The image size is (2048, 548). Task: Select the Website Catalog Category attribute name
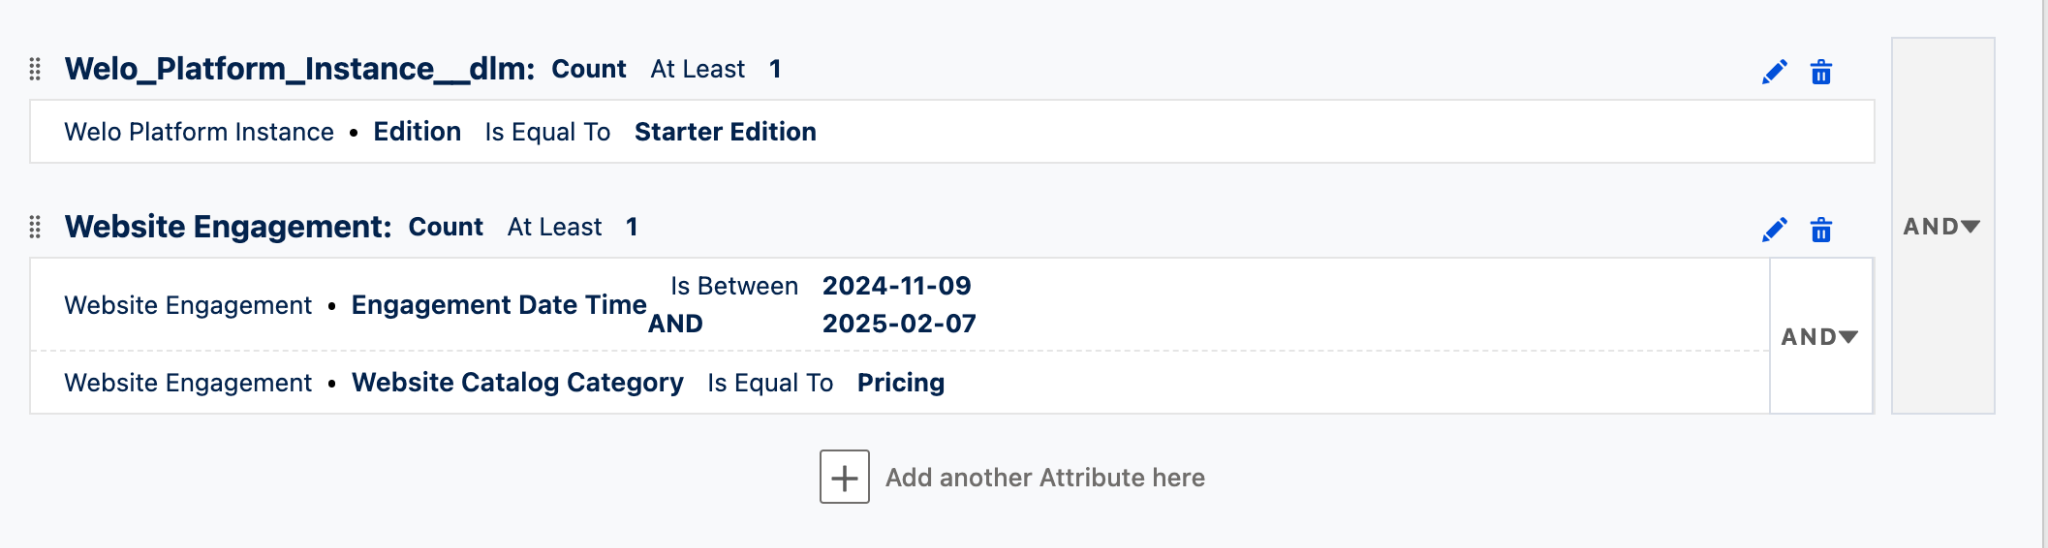517,383
